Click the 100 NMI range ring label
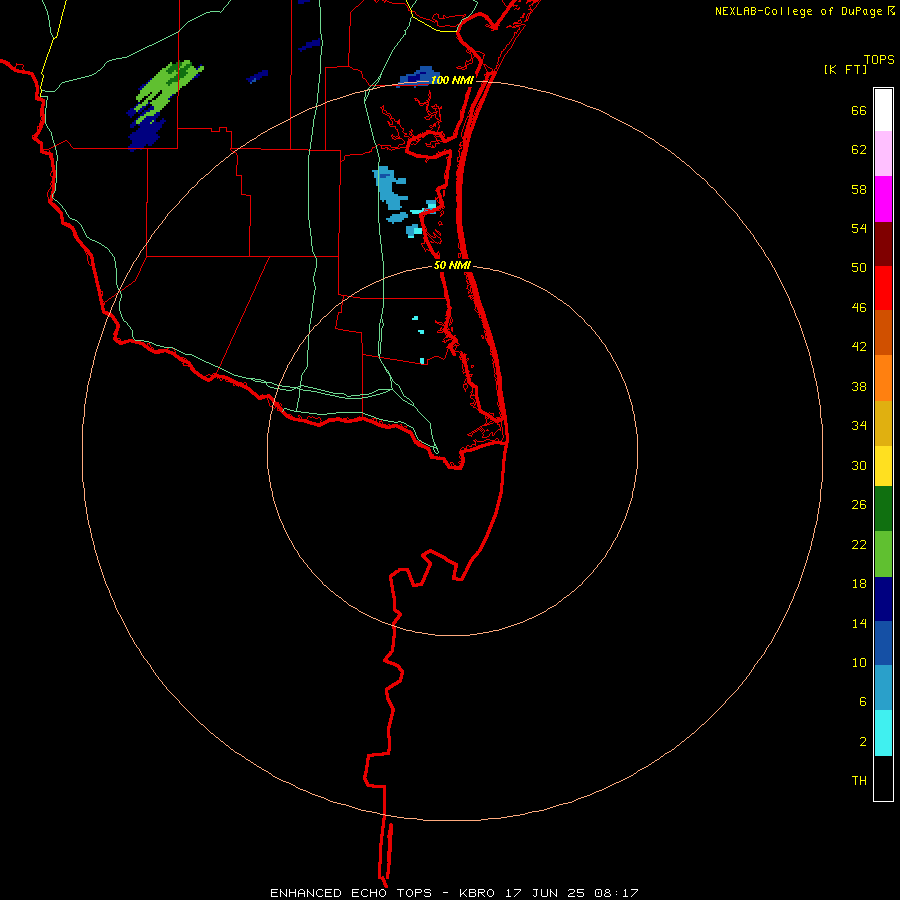The image size is (900, 900). [452, 80]
